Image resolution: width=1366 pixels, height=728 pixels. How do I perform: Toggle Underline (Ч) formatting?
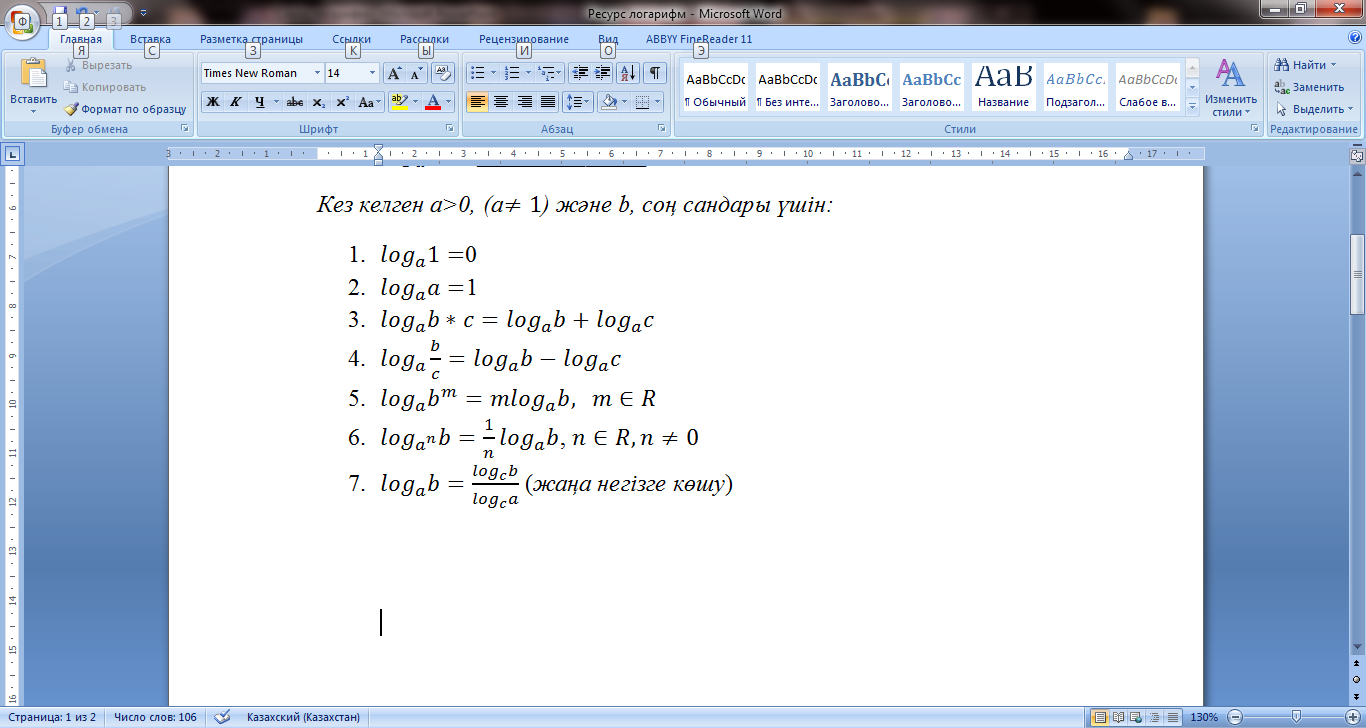click(260, 102)
